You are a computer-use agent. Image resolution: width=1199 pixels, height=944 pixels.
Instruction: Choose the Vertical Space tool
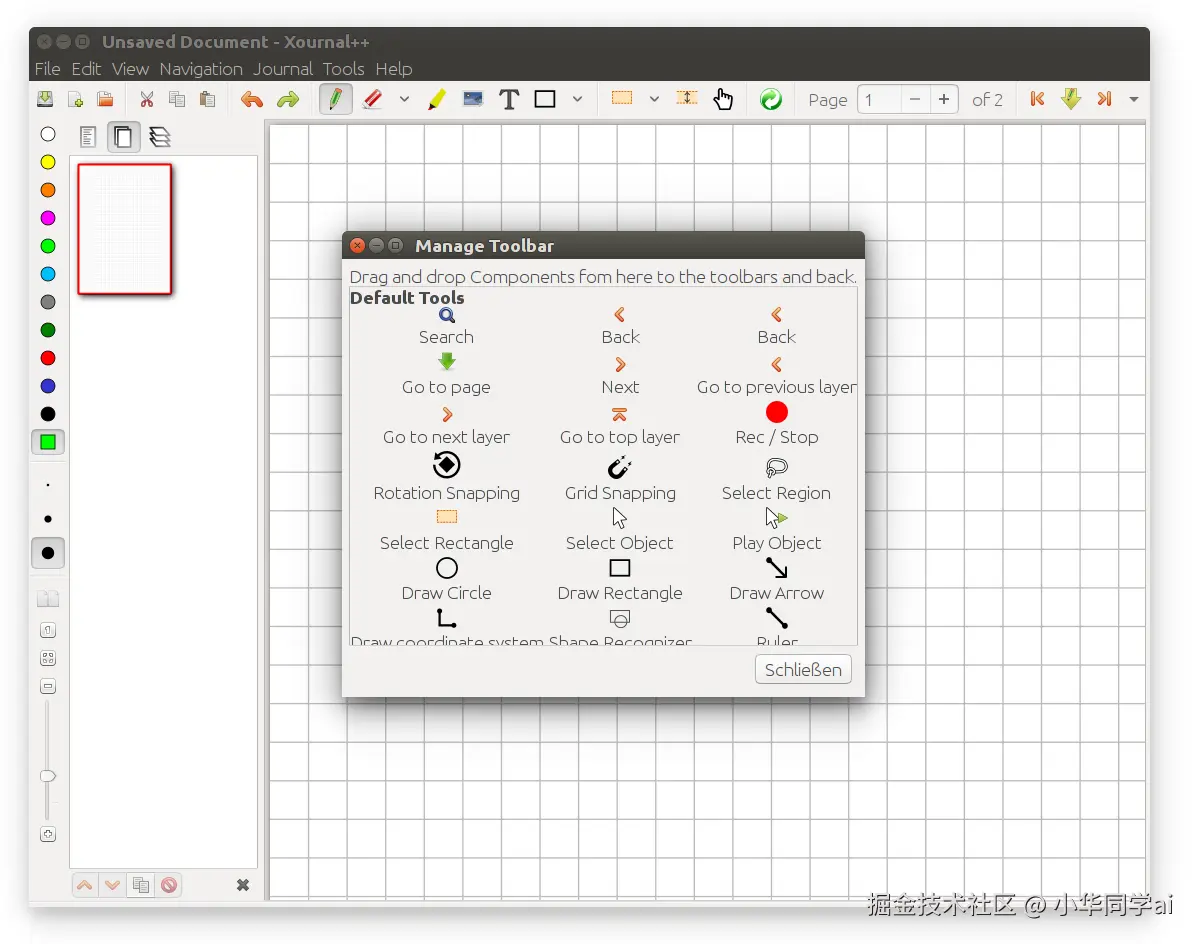point(687,98)
